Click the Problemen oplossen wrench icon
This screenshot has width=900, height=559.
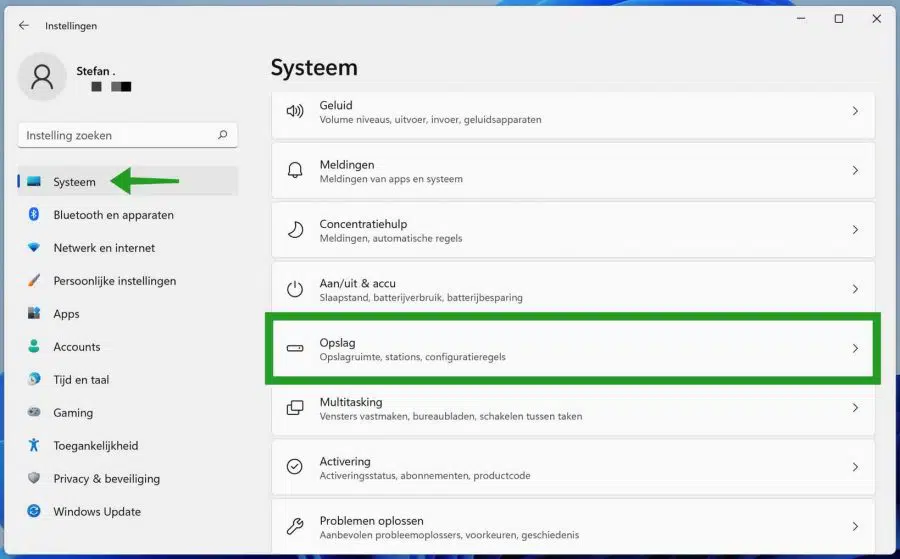click(x=295, y=526)
